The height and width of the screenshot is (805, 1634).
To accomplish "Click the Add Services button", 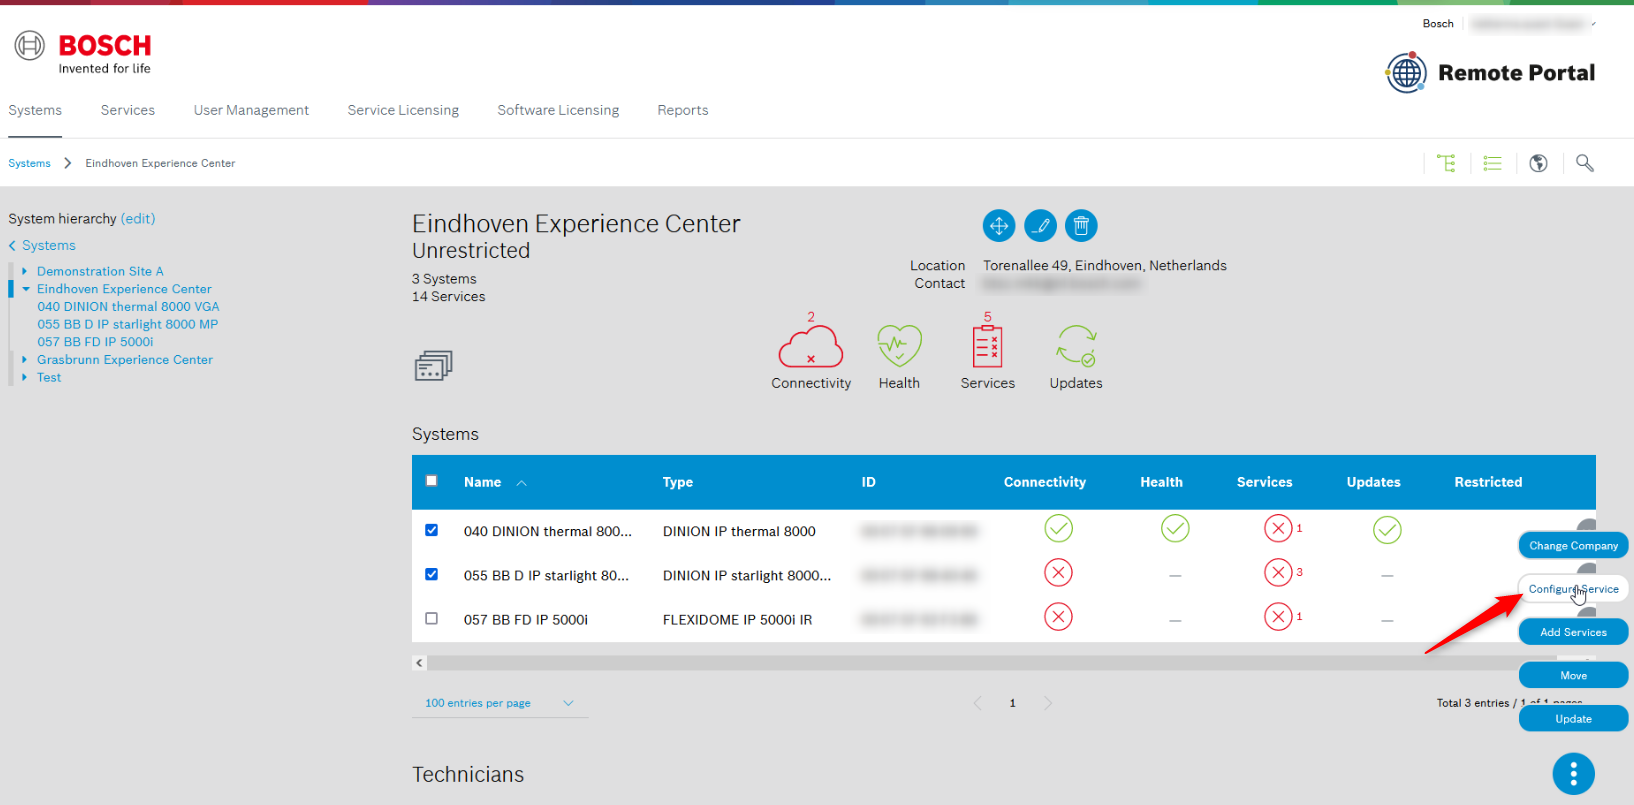I will click(1573, 632).
